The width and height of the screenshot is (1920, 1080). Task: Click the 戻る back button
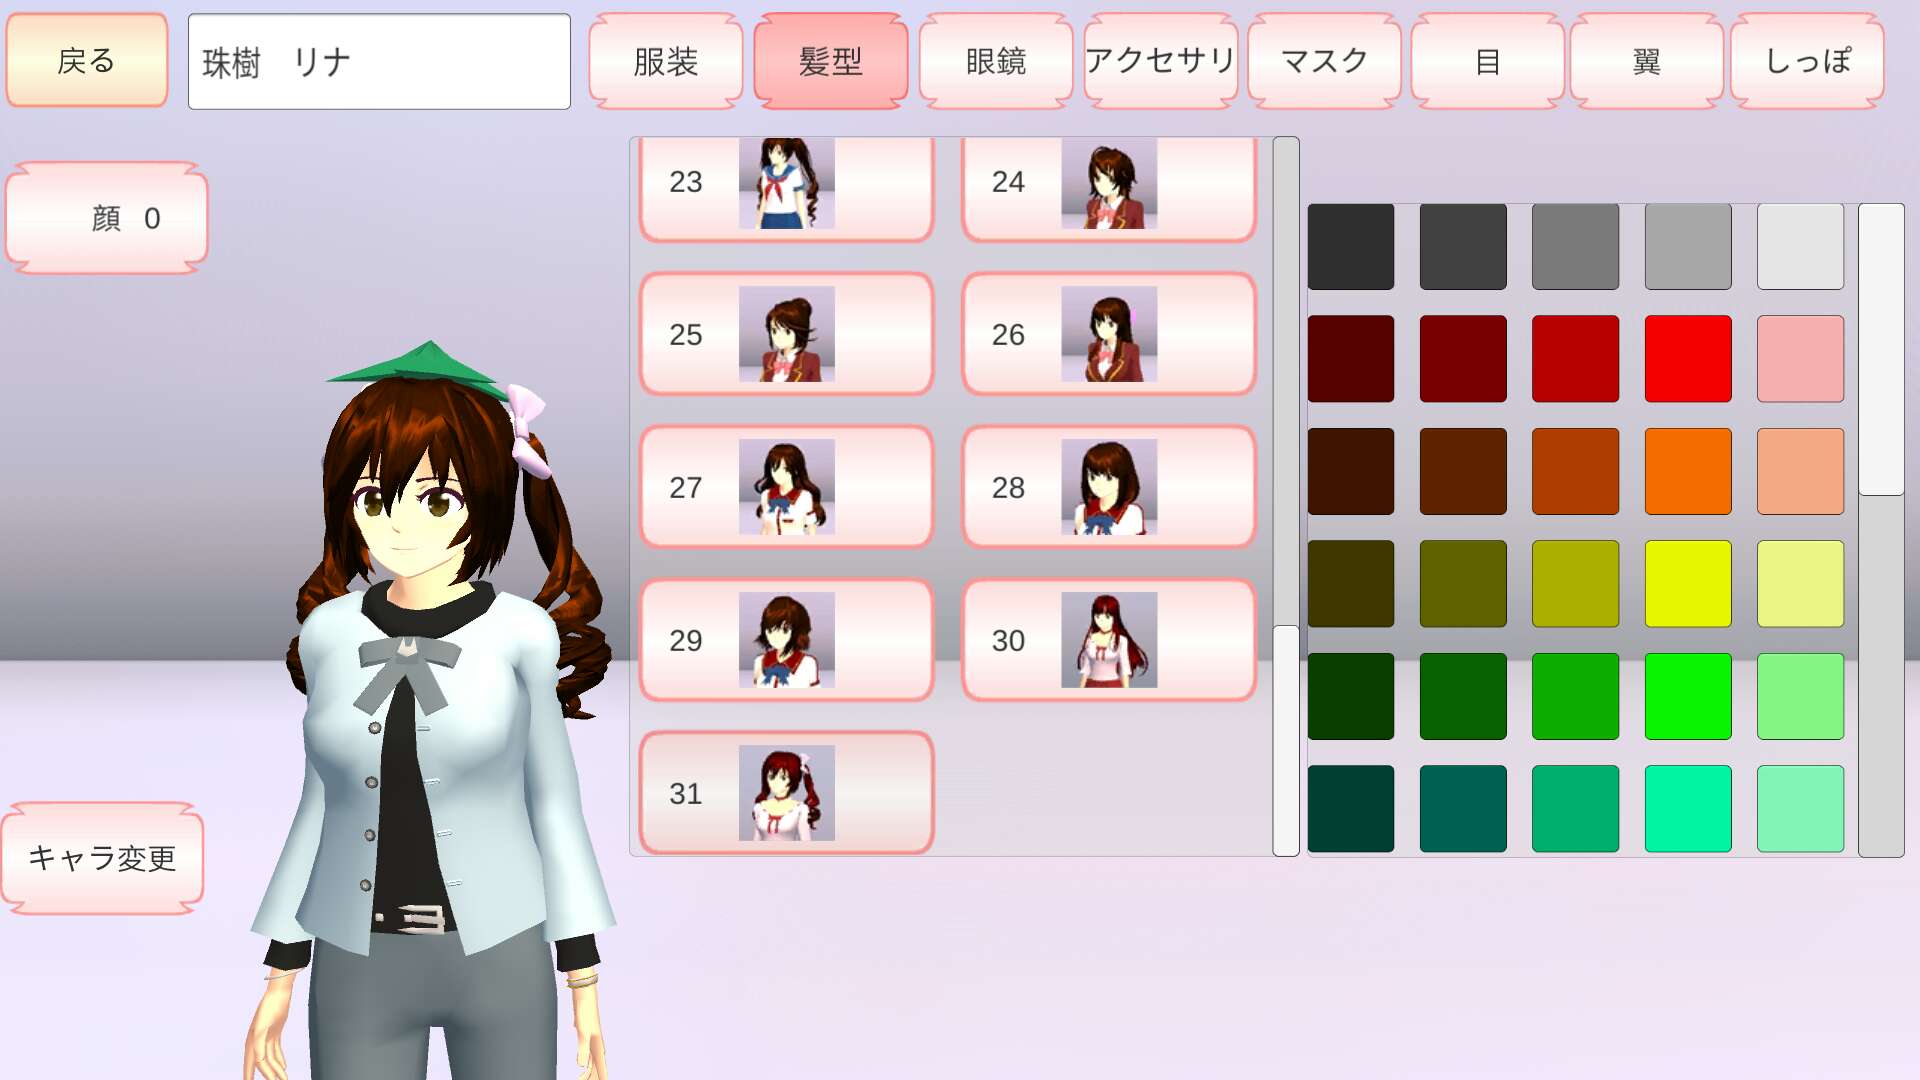[x=87, y=61]
